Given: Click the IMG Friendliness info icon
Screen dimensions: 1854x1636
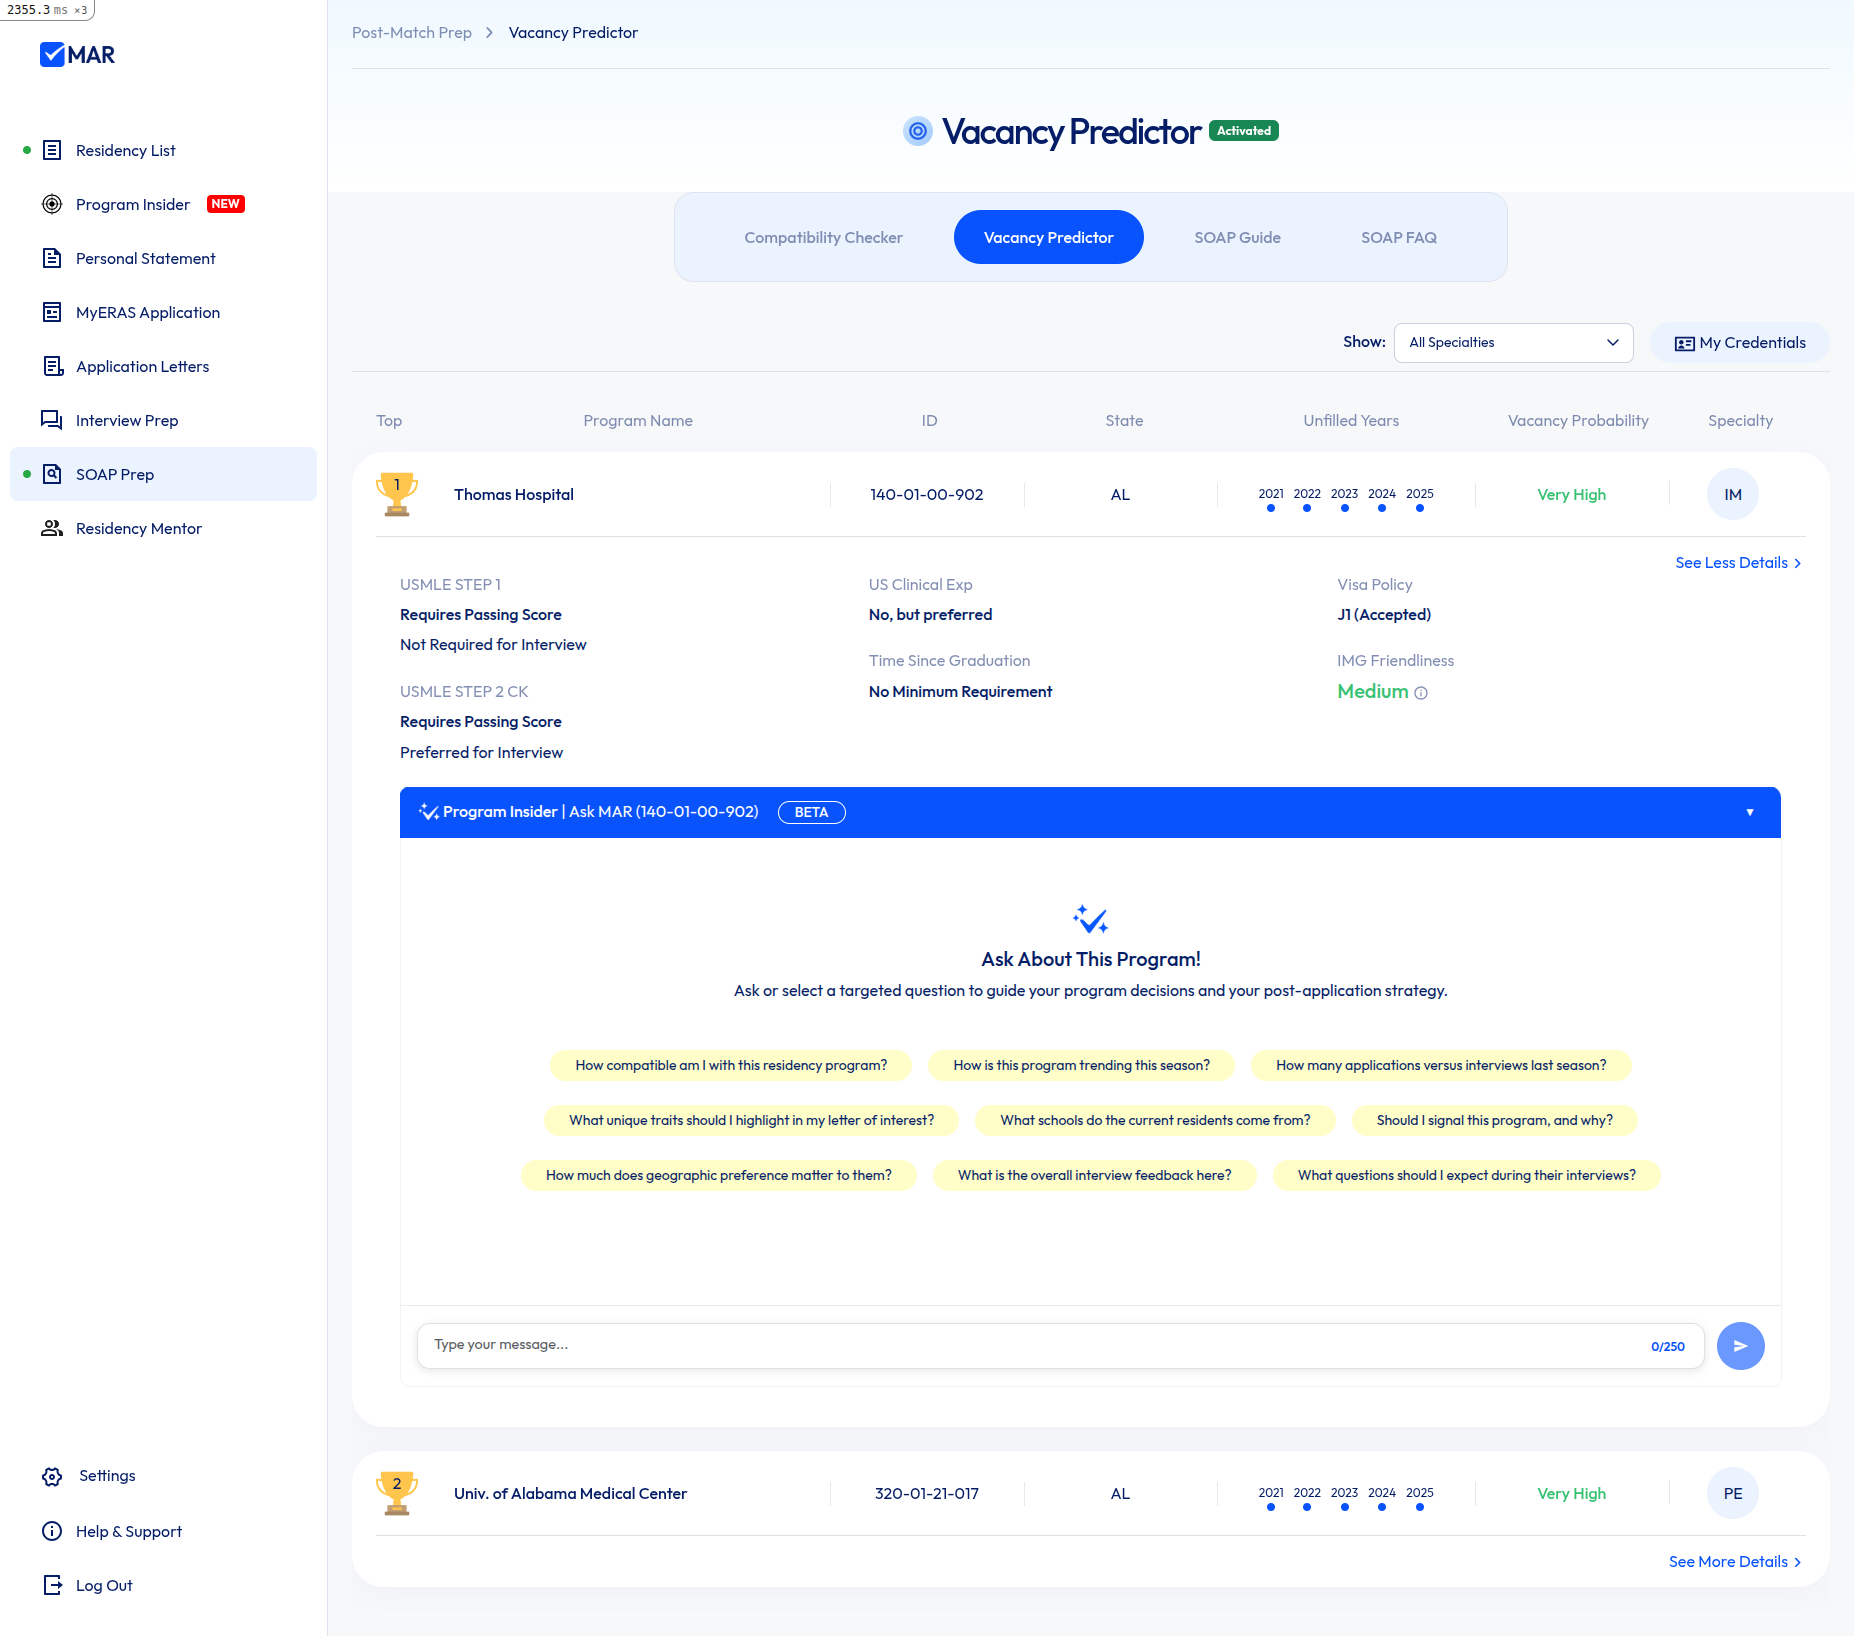Looking at the screenshot, I should [x=1421, y=693].
